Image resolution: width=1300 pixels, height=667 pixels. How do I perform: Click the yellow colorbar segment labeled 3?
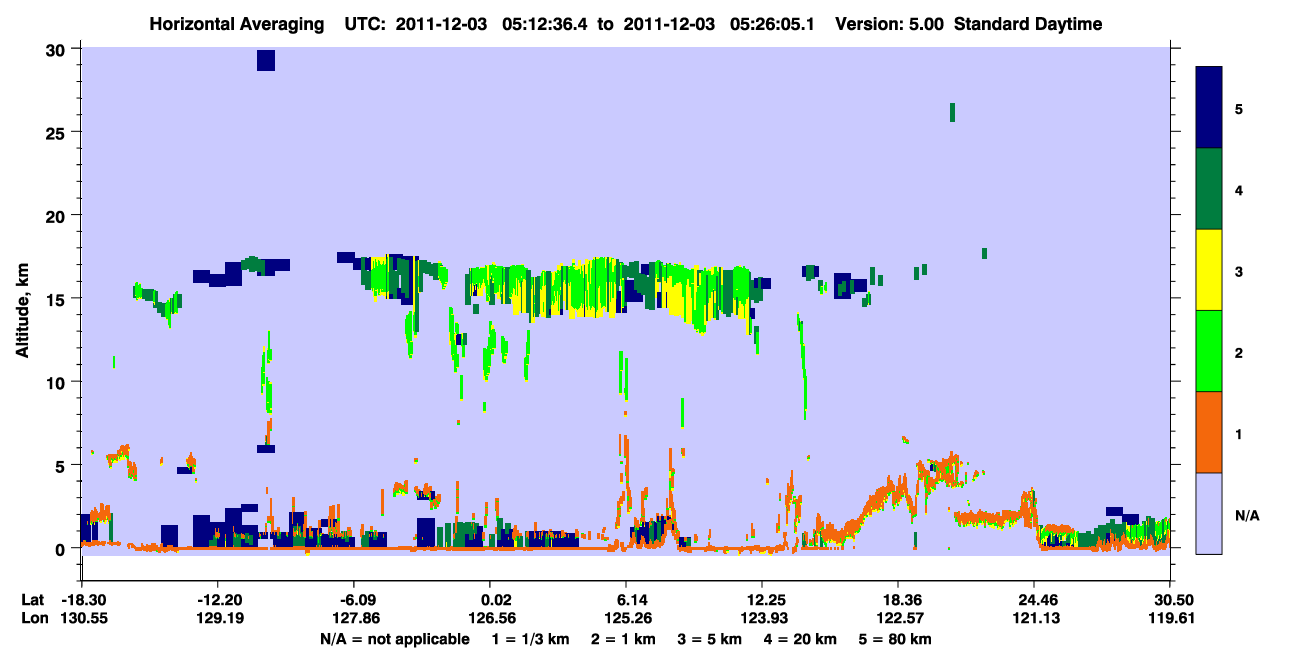click(x=1210, y=270)
